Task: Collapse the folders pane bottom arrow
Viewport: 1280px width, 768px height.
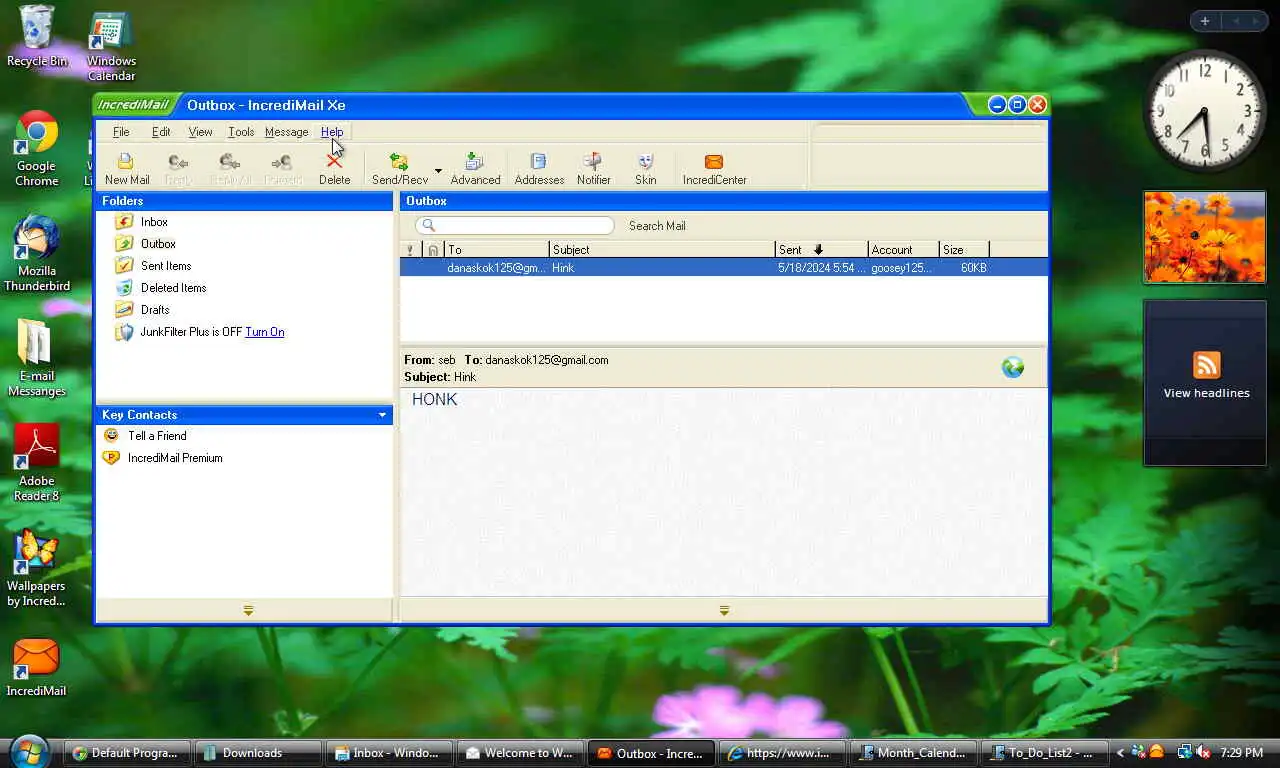Action: (x=248, y=610)
